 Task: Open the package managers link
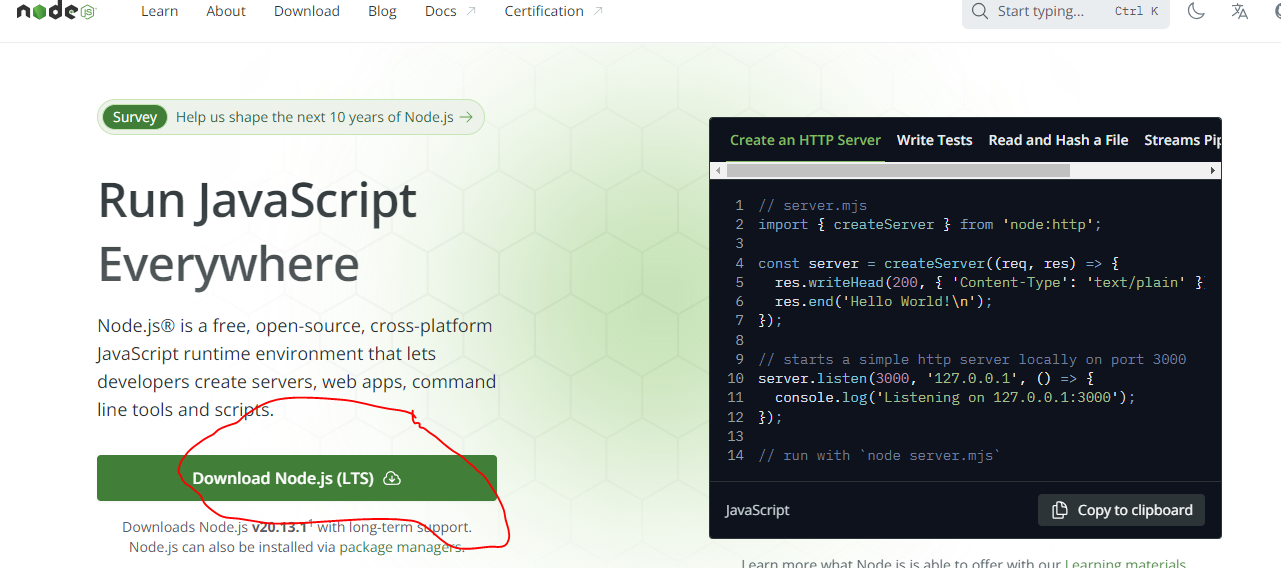402,547
